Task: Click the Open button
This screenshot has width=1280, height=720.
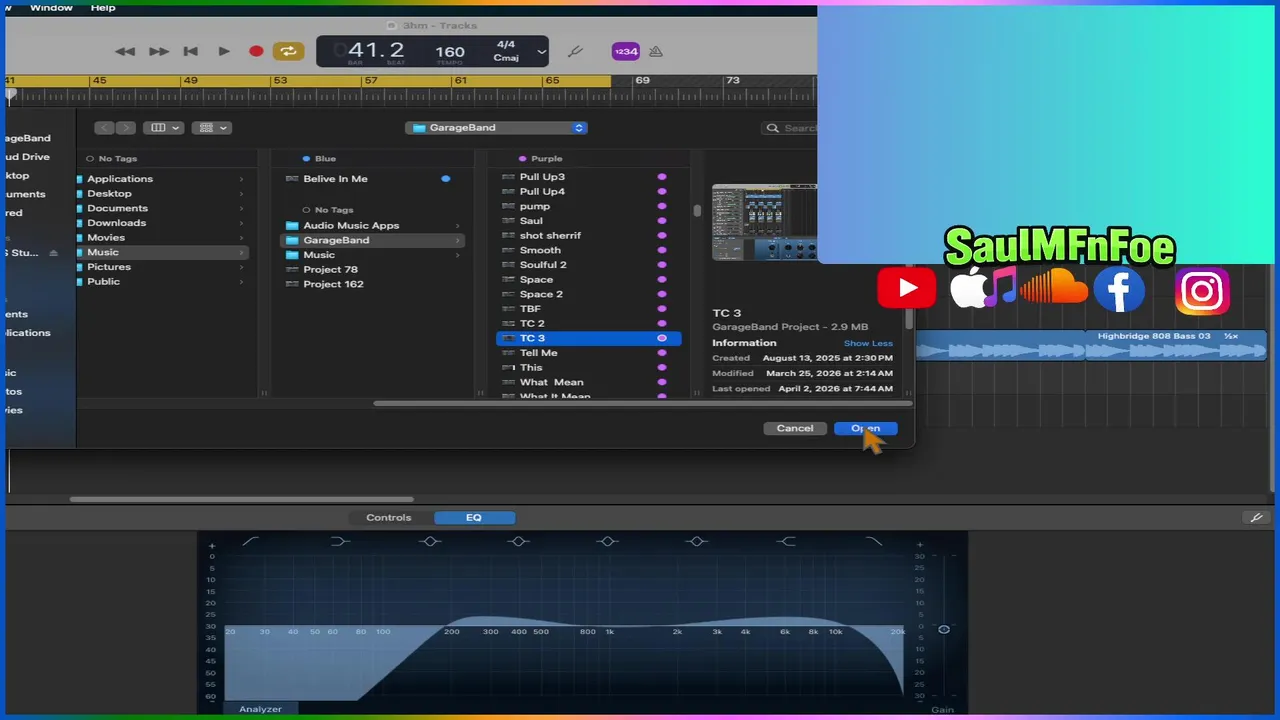Action: [865, 428]
